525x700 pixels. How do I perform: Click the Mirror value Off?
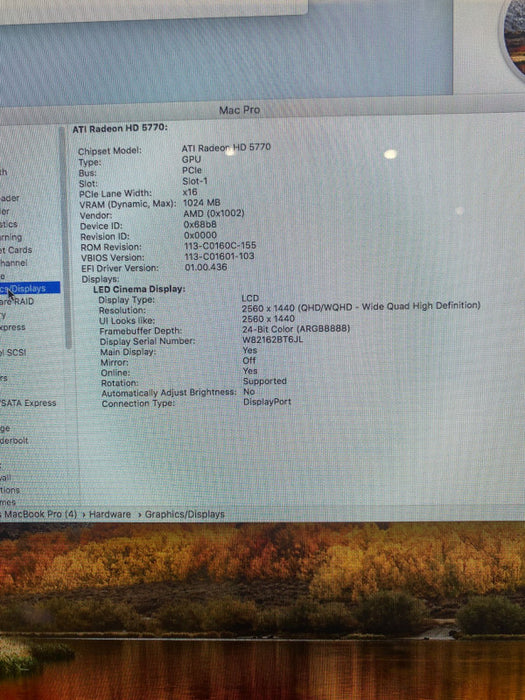coord(249,361)
